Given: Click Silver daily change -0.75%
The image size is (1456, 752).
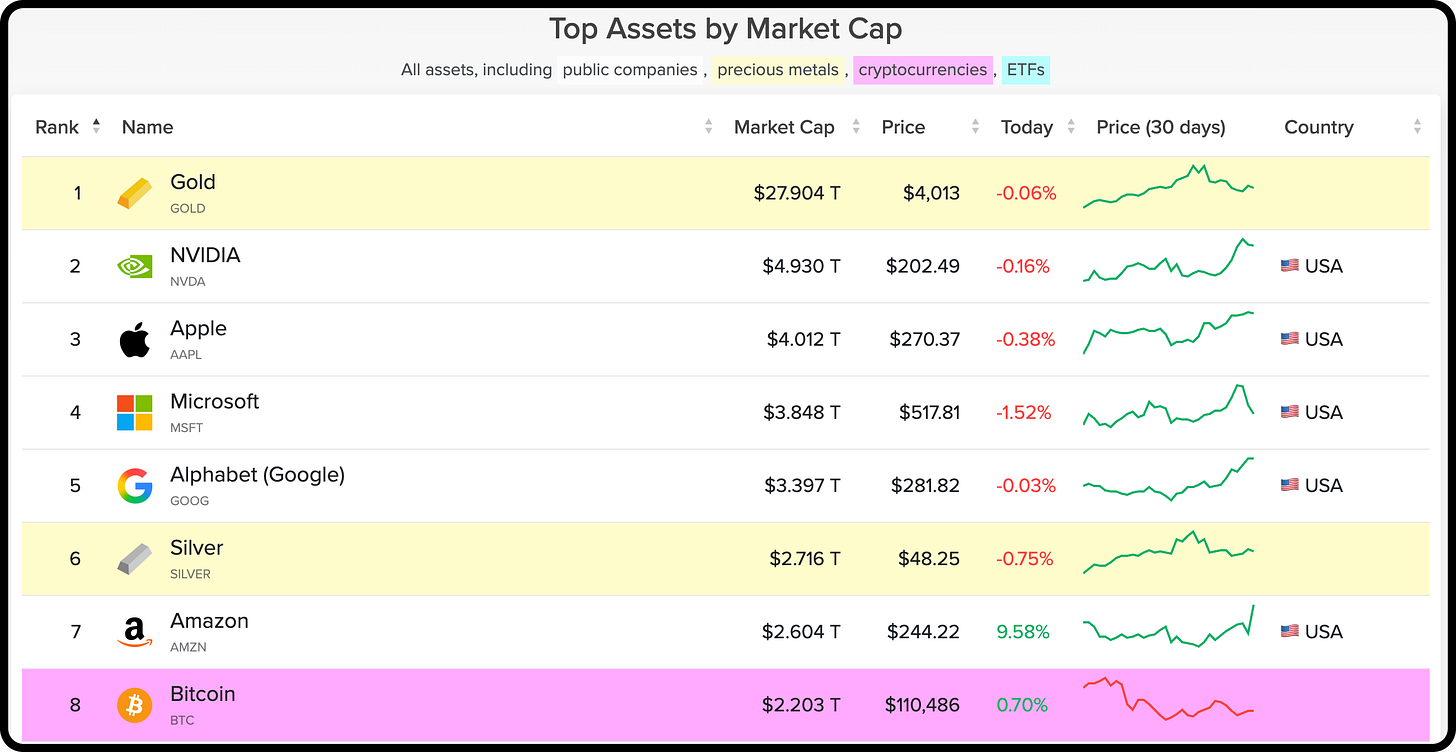Looking at the screenshot, I should pos(1026,558).
